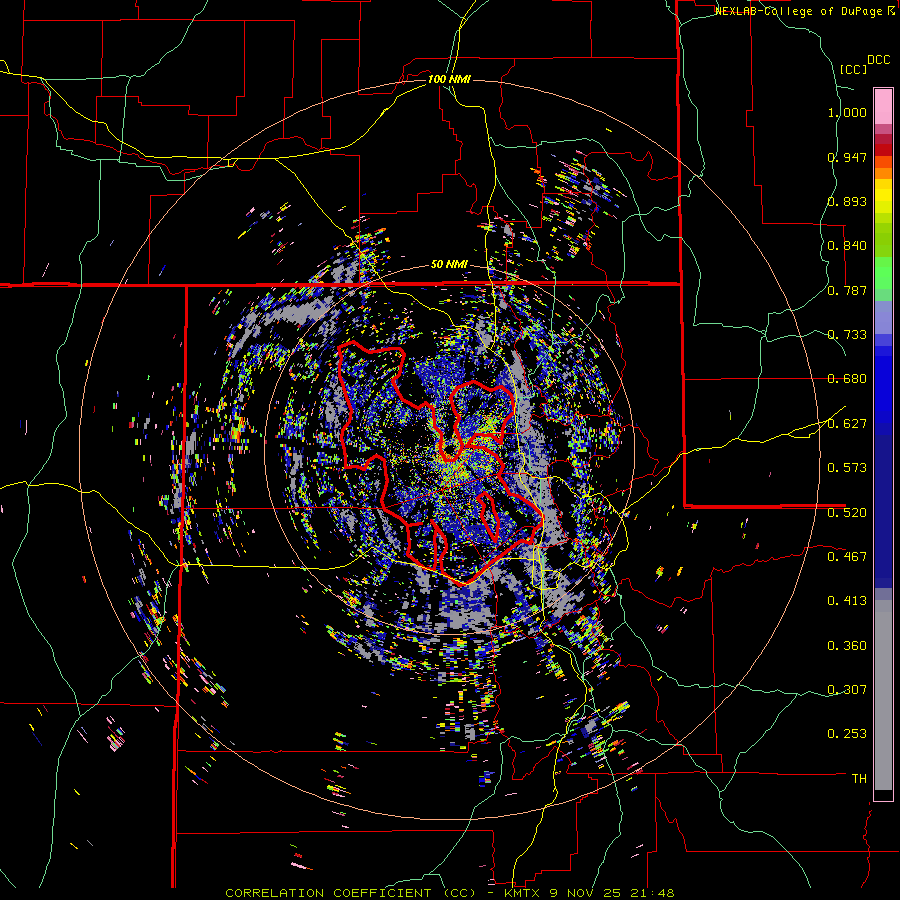Click the [CC] legend unit label
900x900 pixels.
[853, 69]
